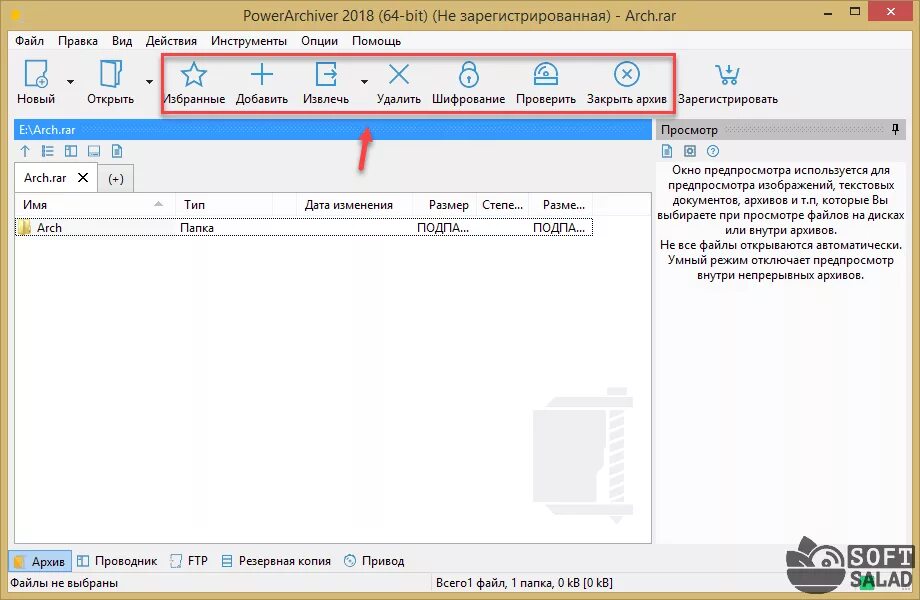Screen dimensions: 920x600
Task: Select the Arch folder row
Action: (x=304, y=228)
